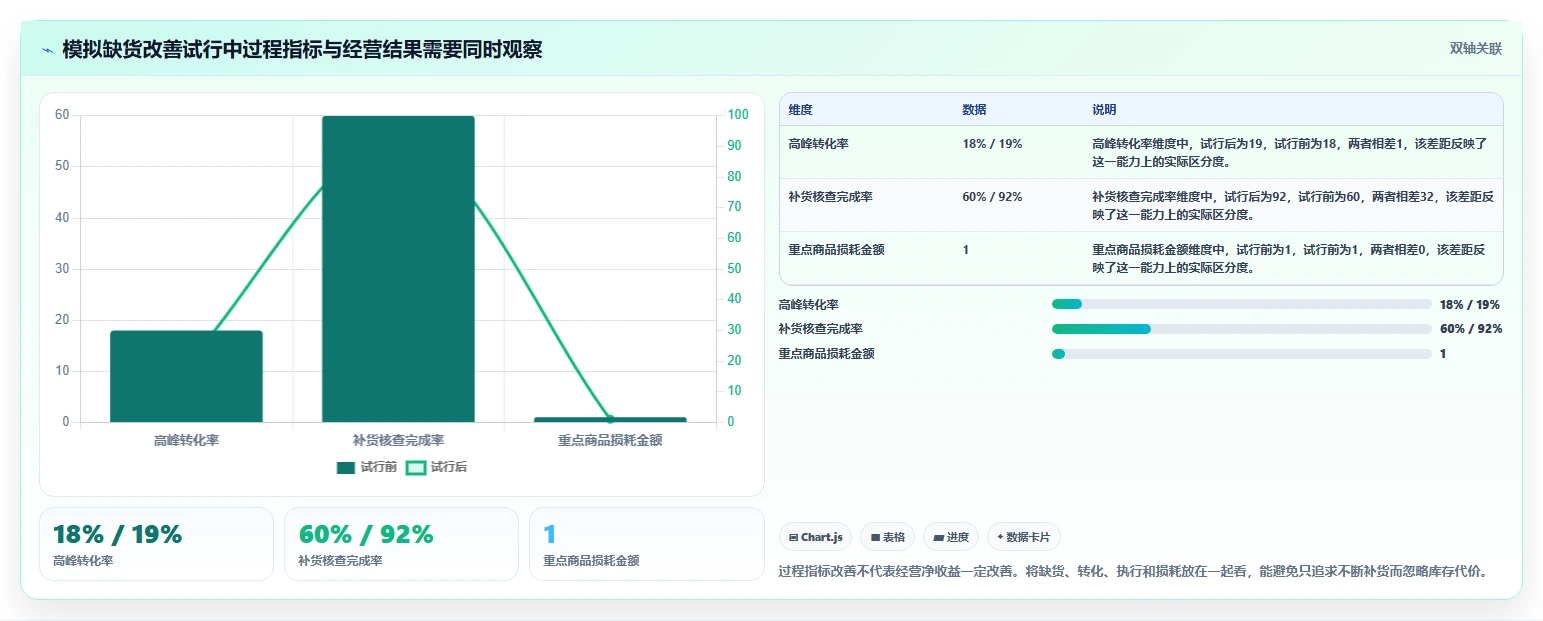Click the 进度 tag chip
Screen dimensions: 1543x621
951,537
